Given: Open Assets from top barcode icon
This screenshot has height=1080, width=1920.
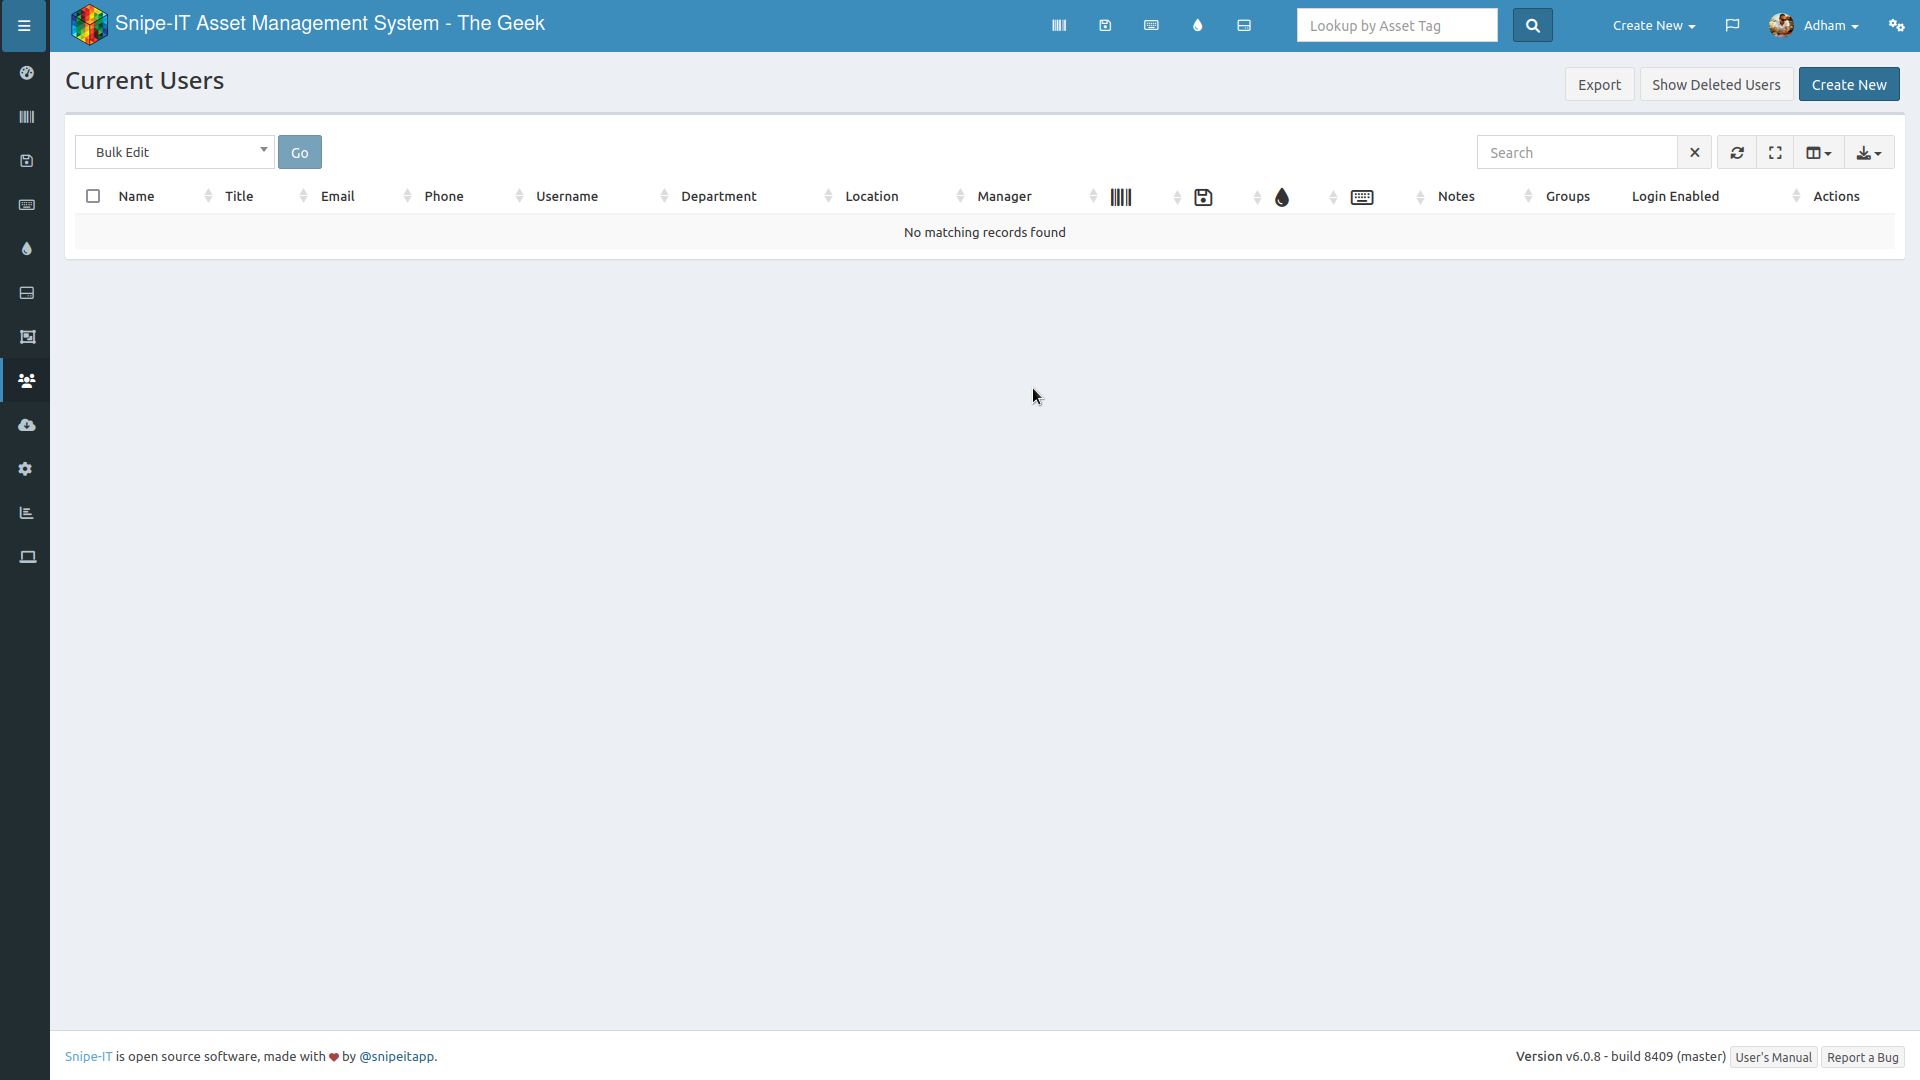Looking at the screenshot, I should [x=1059, y=26].
